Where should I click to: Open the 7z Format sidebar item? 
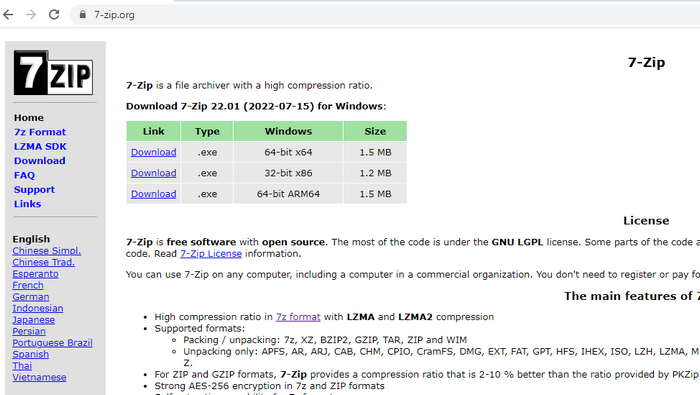click(x=40, y=132)
